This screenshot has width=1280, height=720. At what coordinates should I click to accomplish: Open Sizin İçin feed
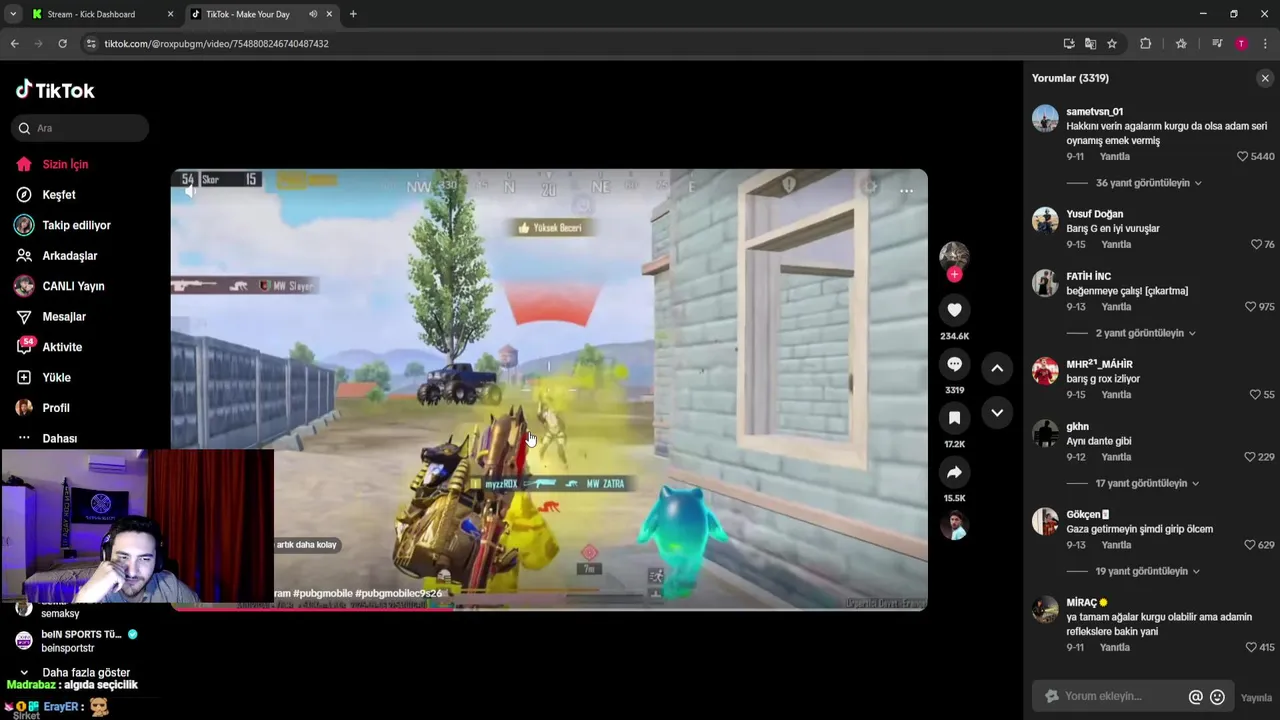tap(65, 164)
